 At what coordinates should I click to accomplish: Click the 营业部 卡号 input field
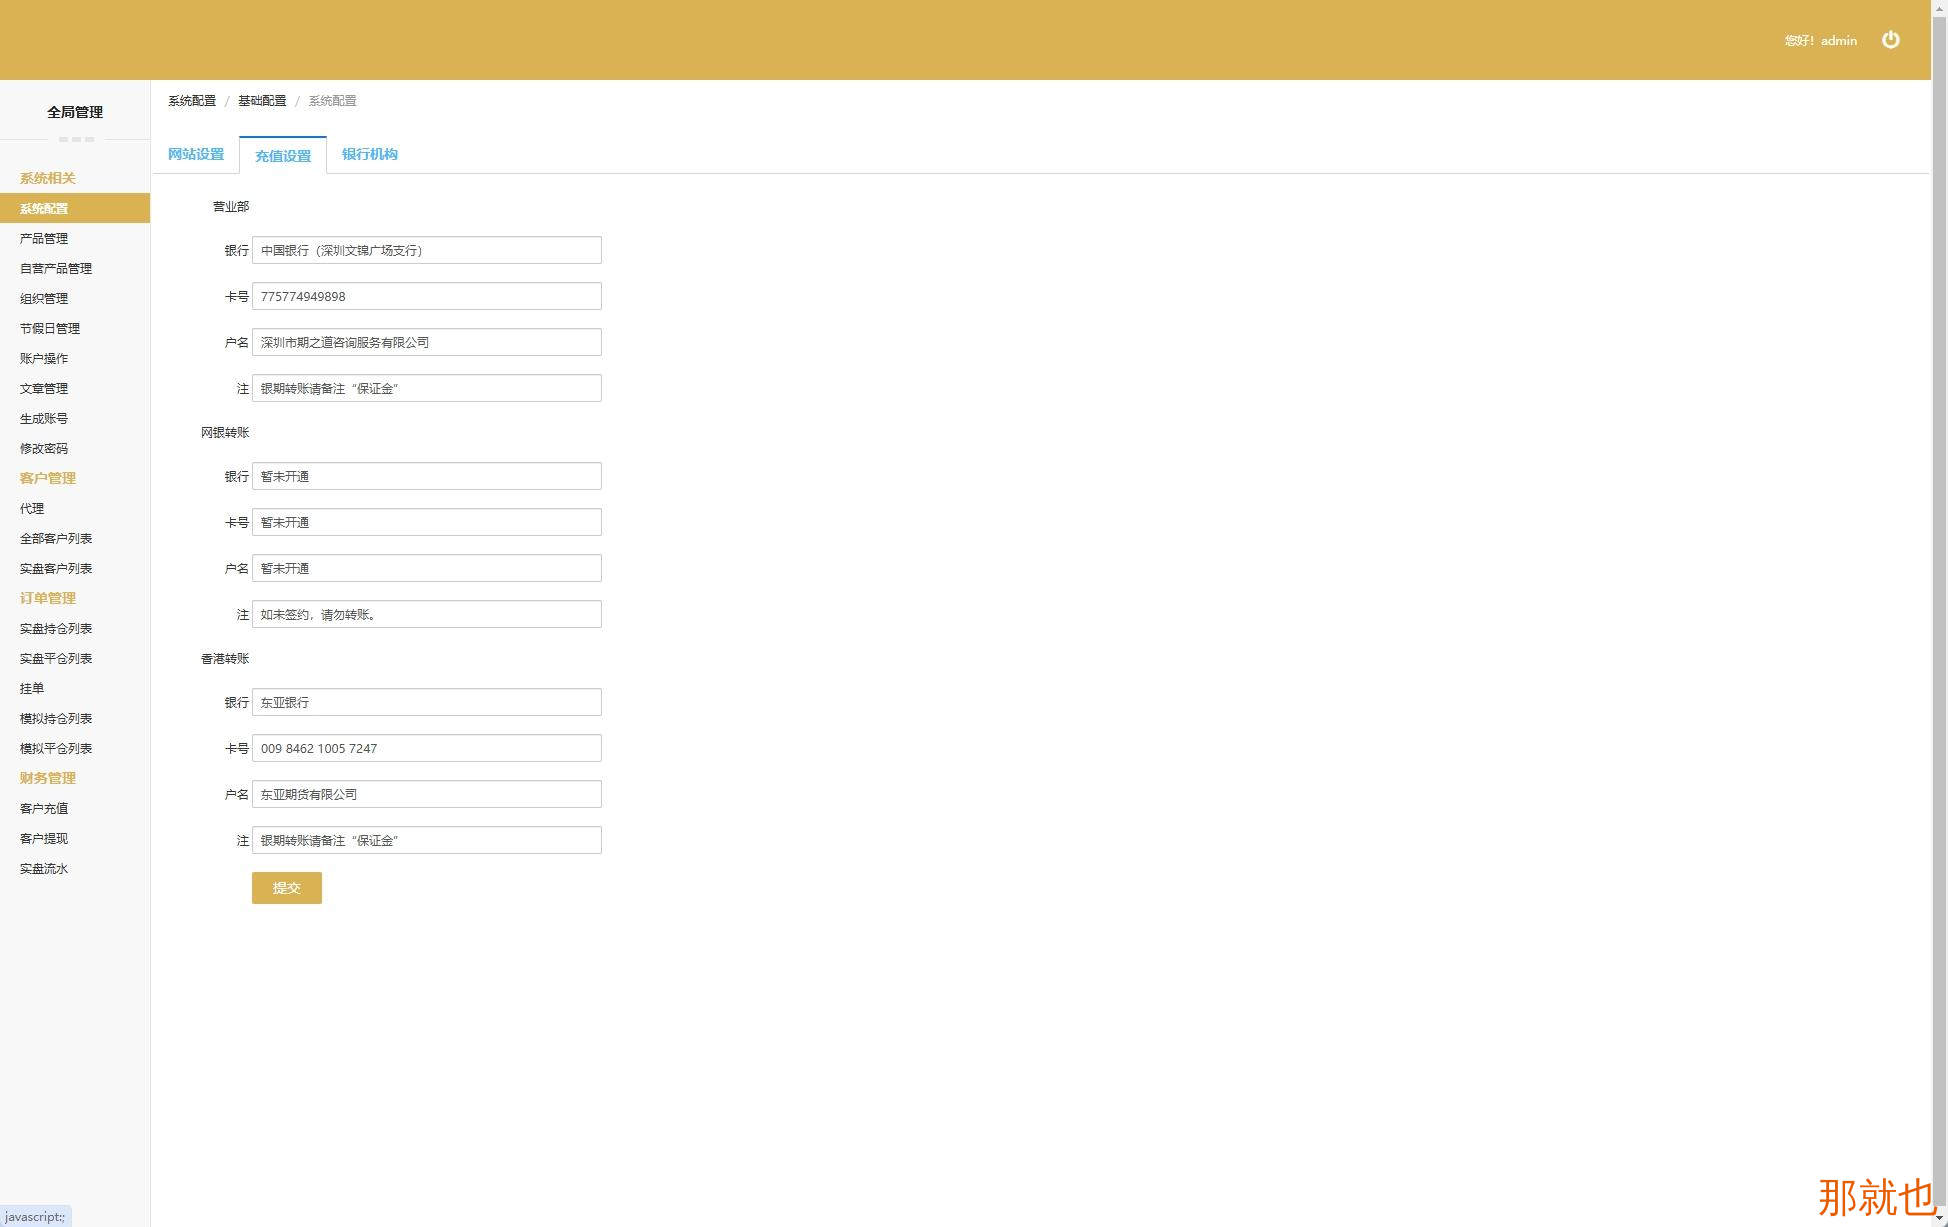[426, 297]
